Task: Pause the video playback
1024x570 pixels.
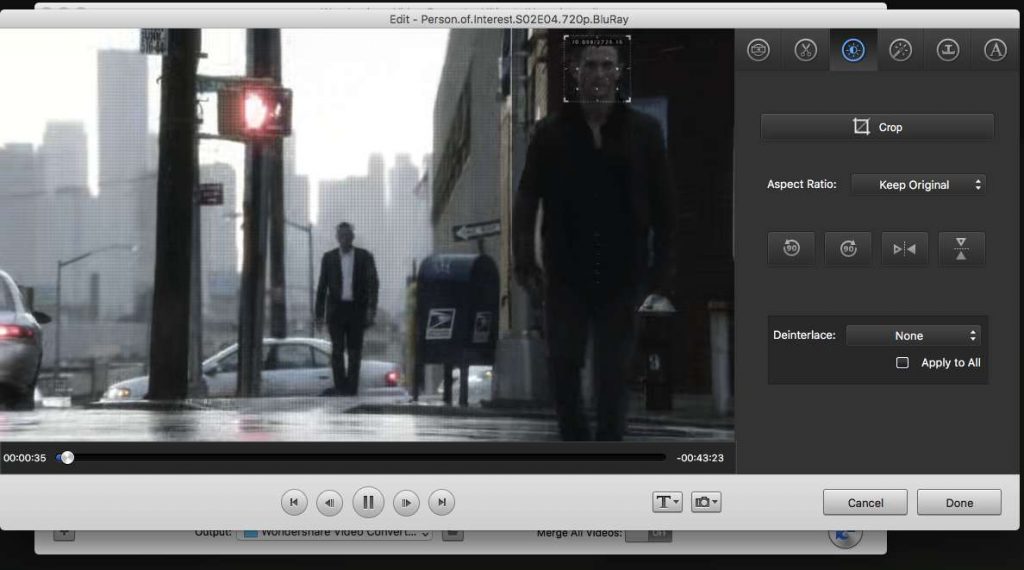Action: pyautogui.click(x=368, y=502)
